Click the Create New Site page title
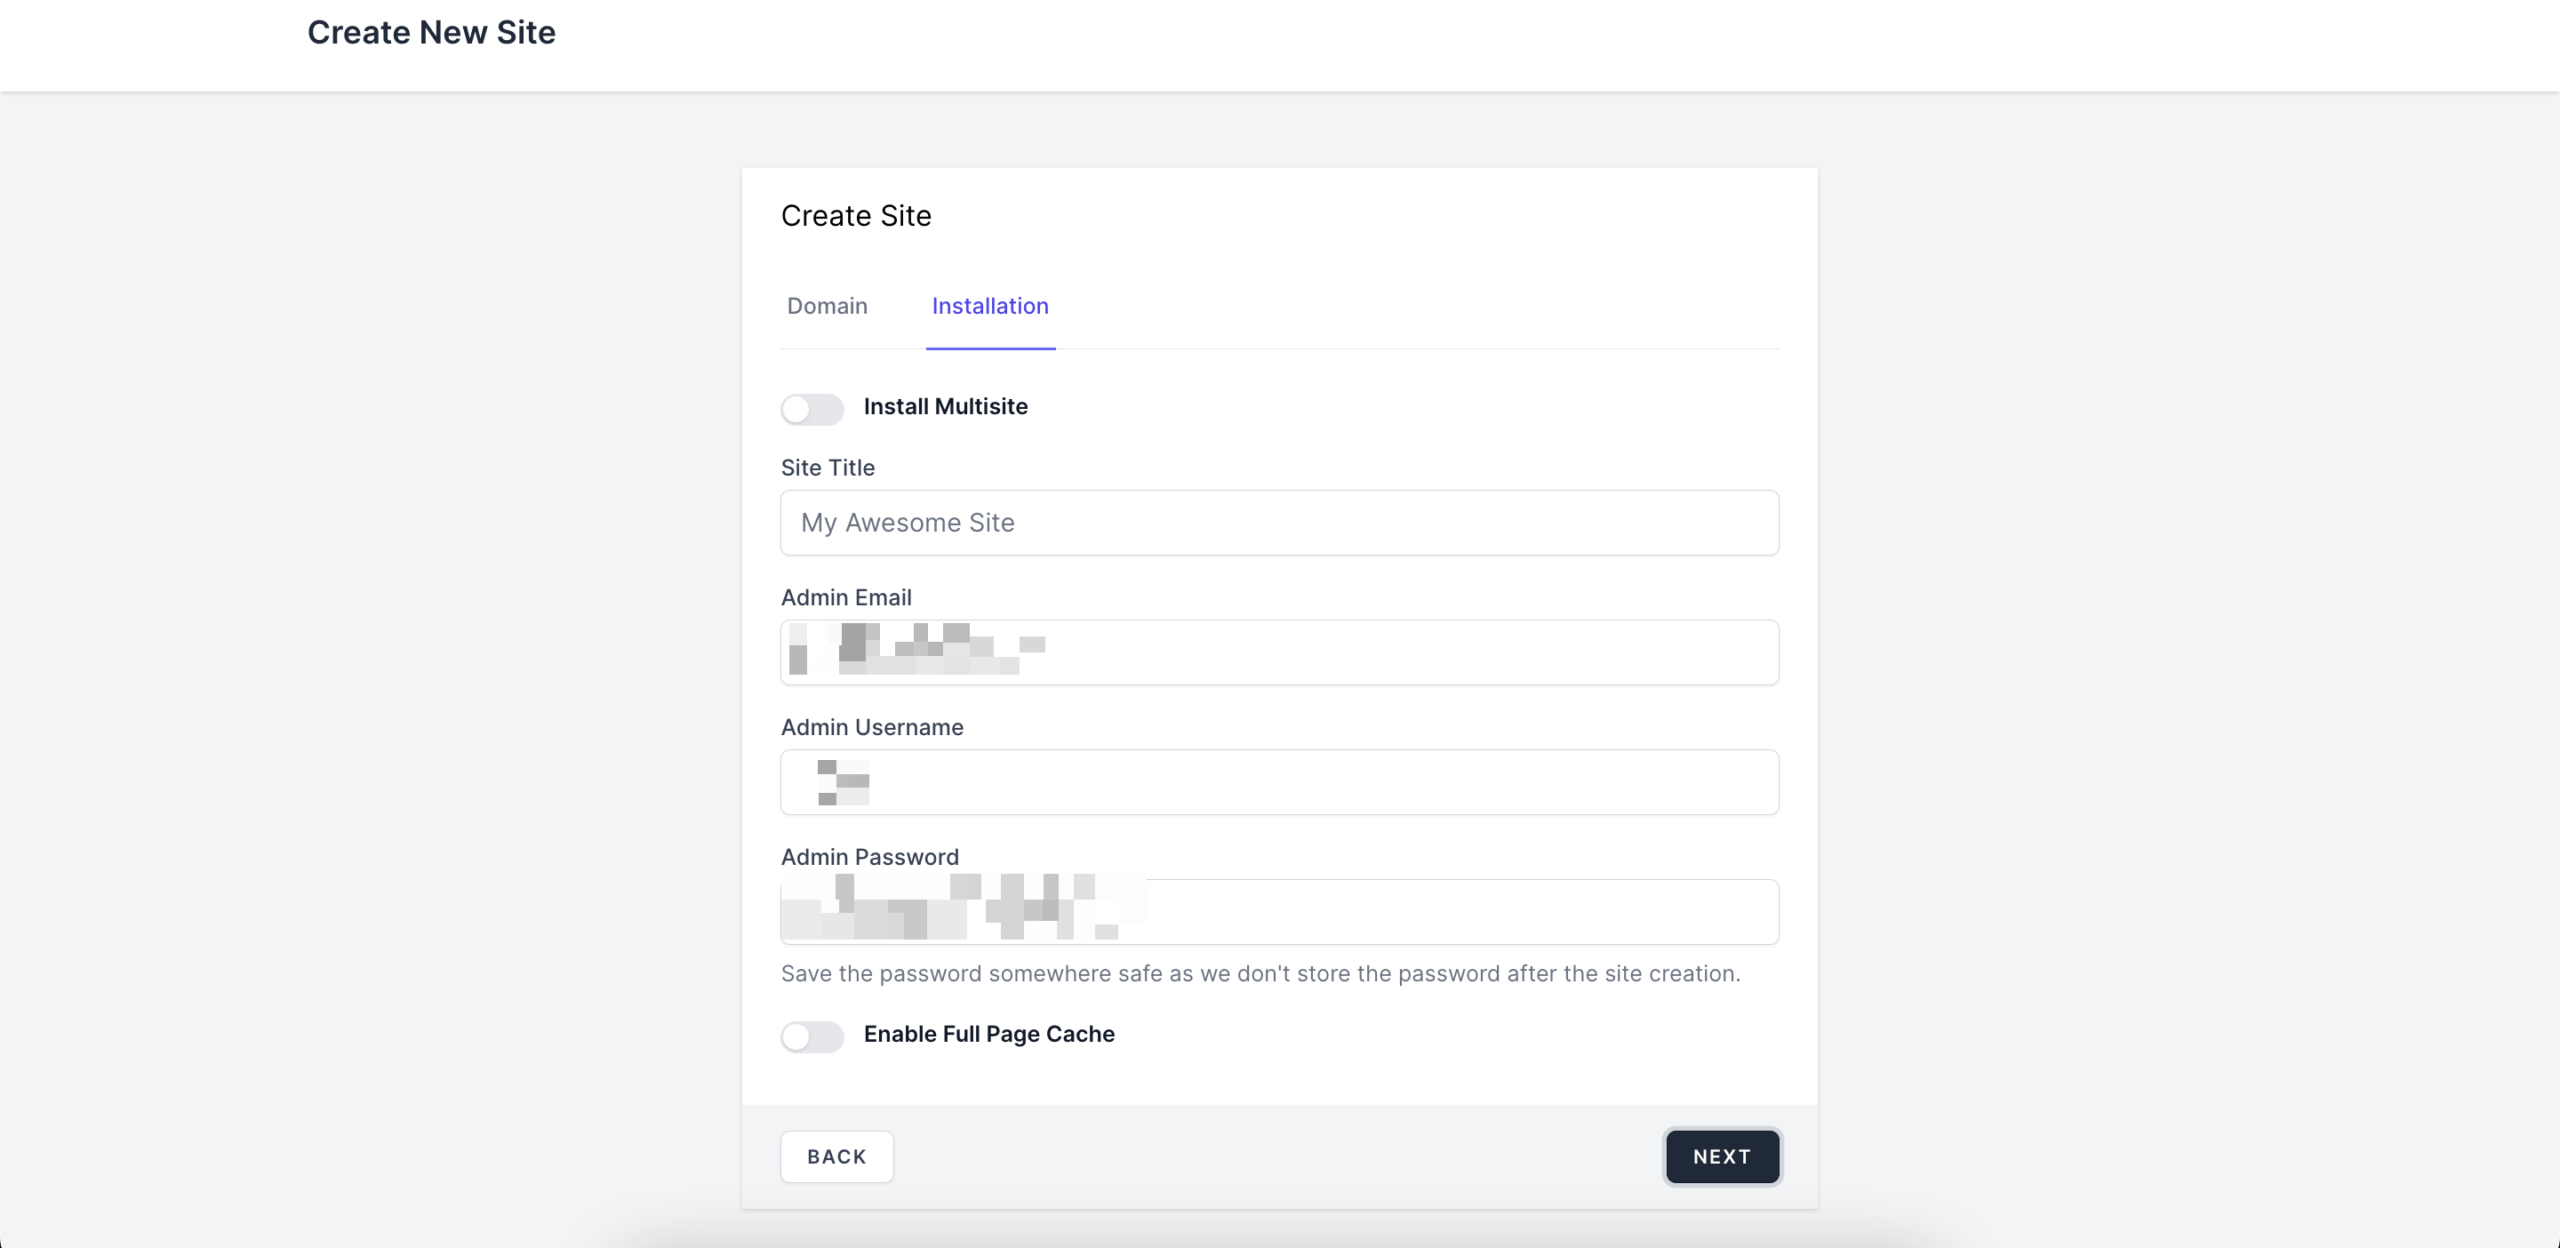Image resolution: width=2560 pixels, height=1248 pixels. pyautogui.click(x=431, y=32)
